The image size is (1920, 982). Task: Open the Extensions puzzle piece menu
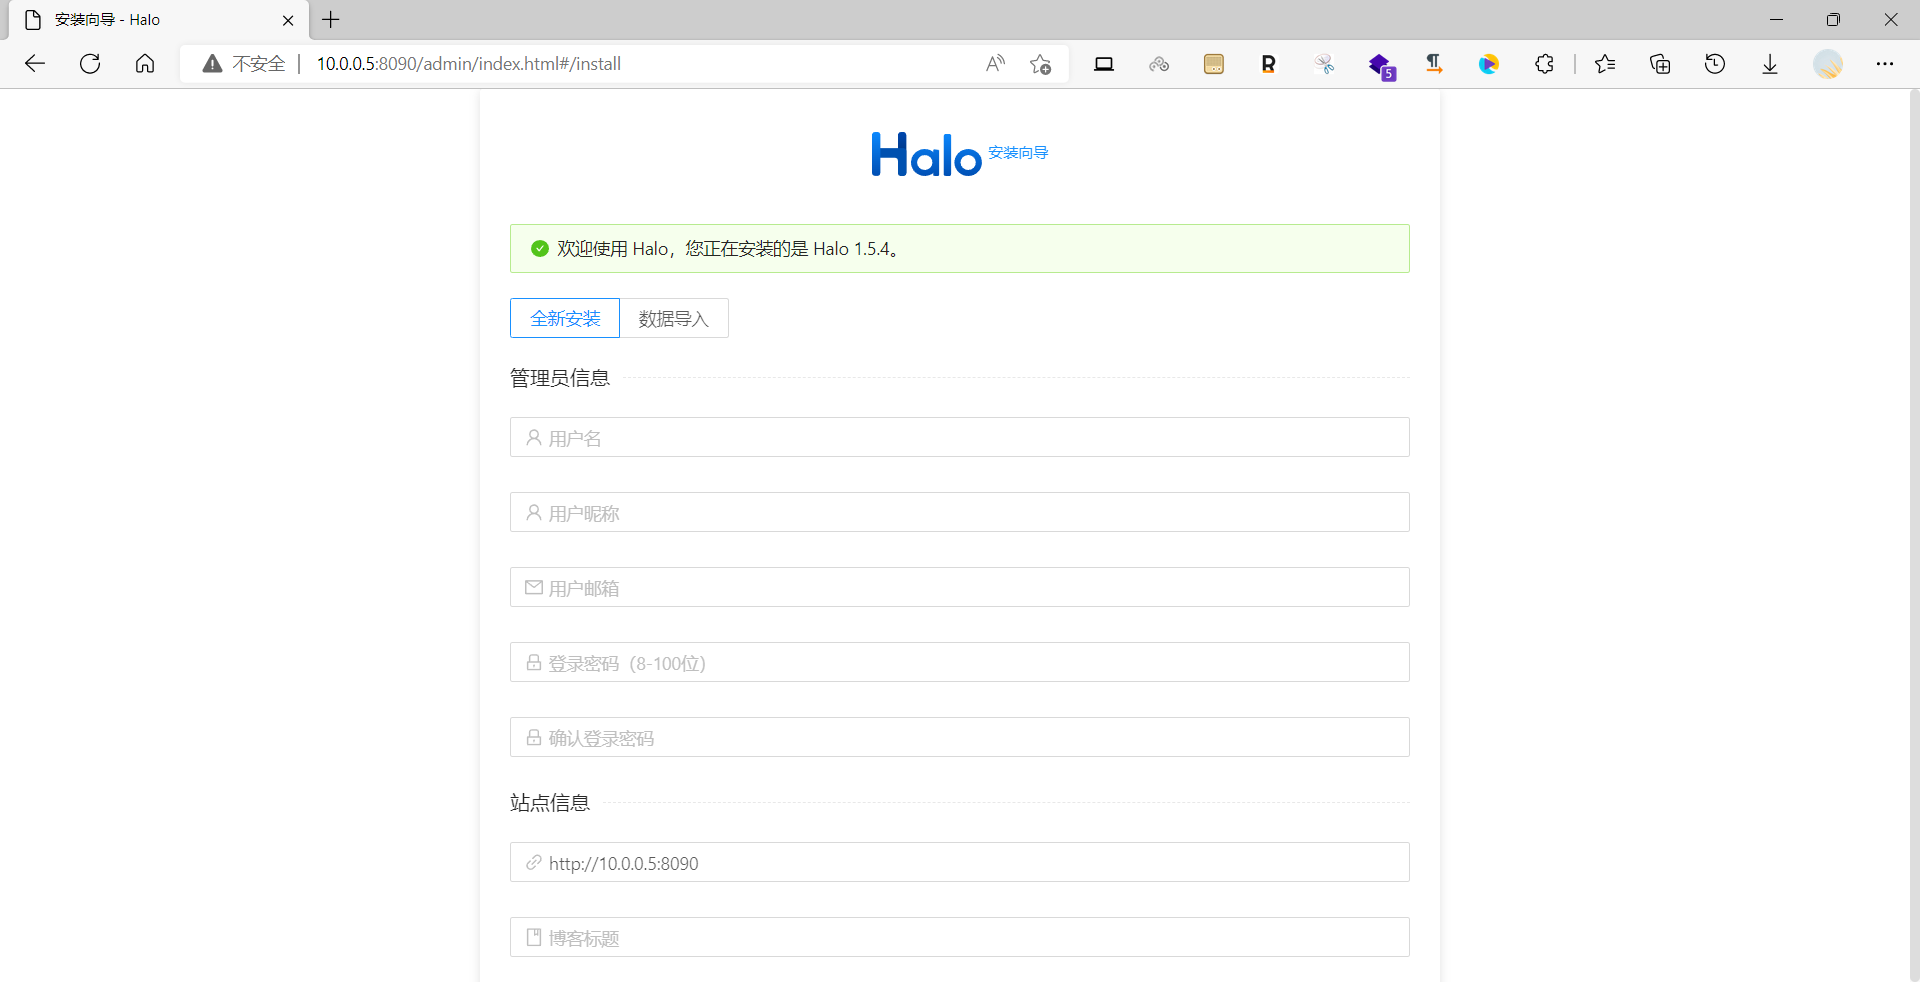tap(1545, 64)
